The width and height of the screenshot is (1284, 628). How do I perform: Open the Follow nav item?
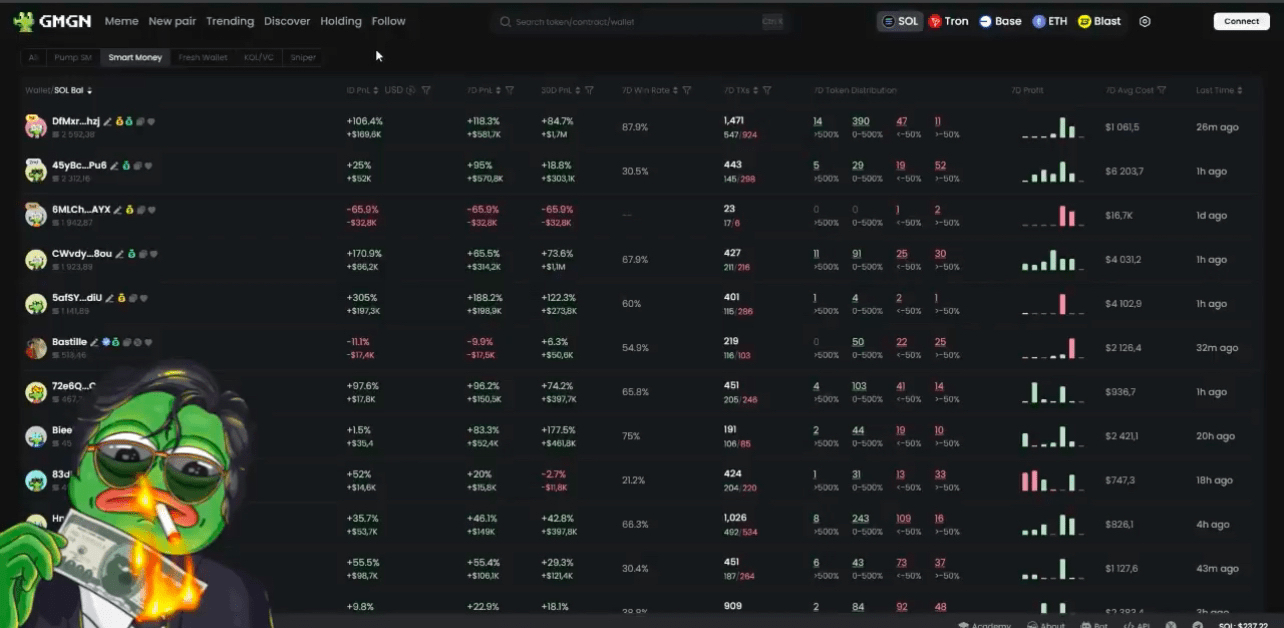pos(388,21)
